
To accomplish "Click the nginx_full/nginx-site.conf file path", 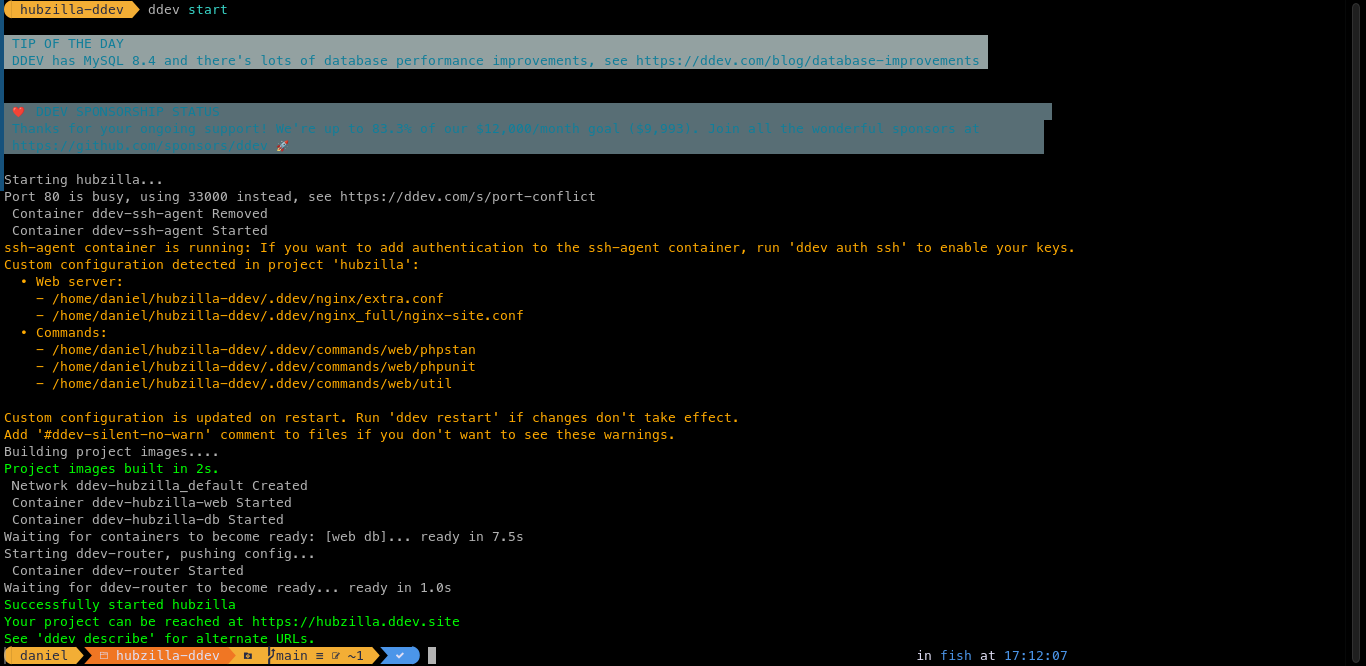I will 288,316.
